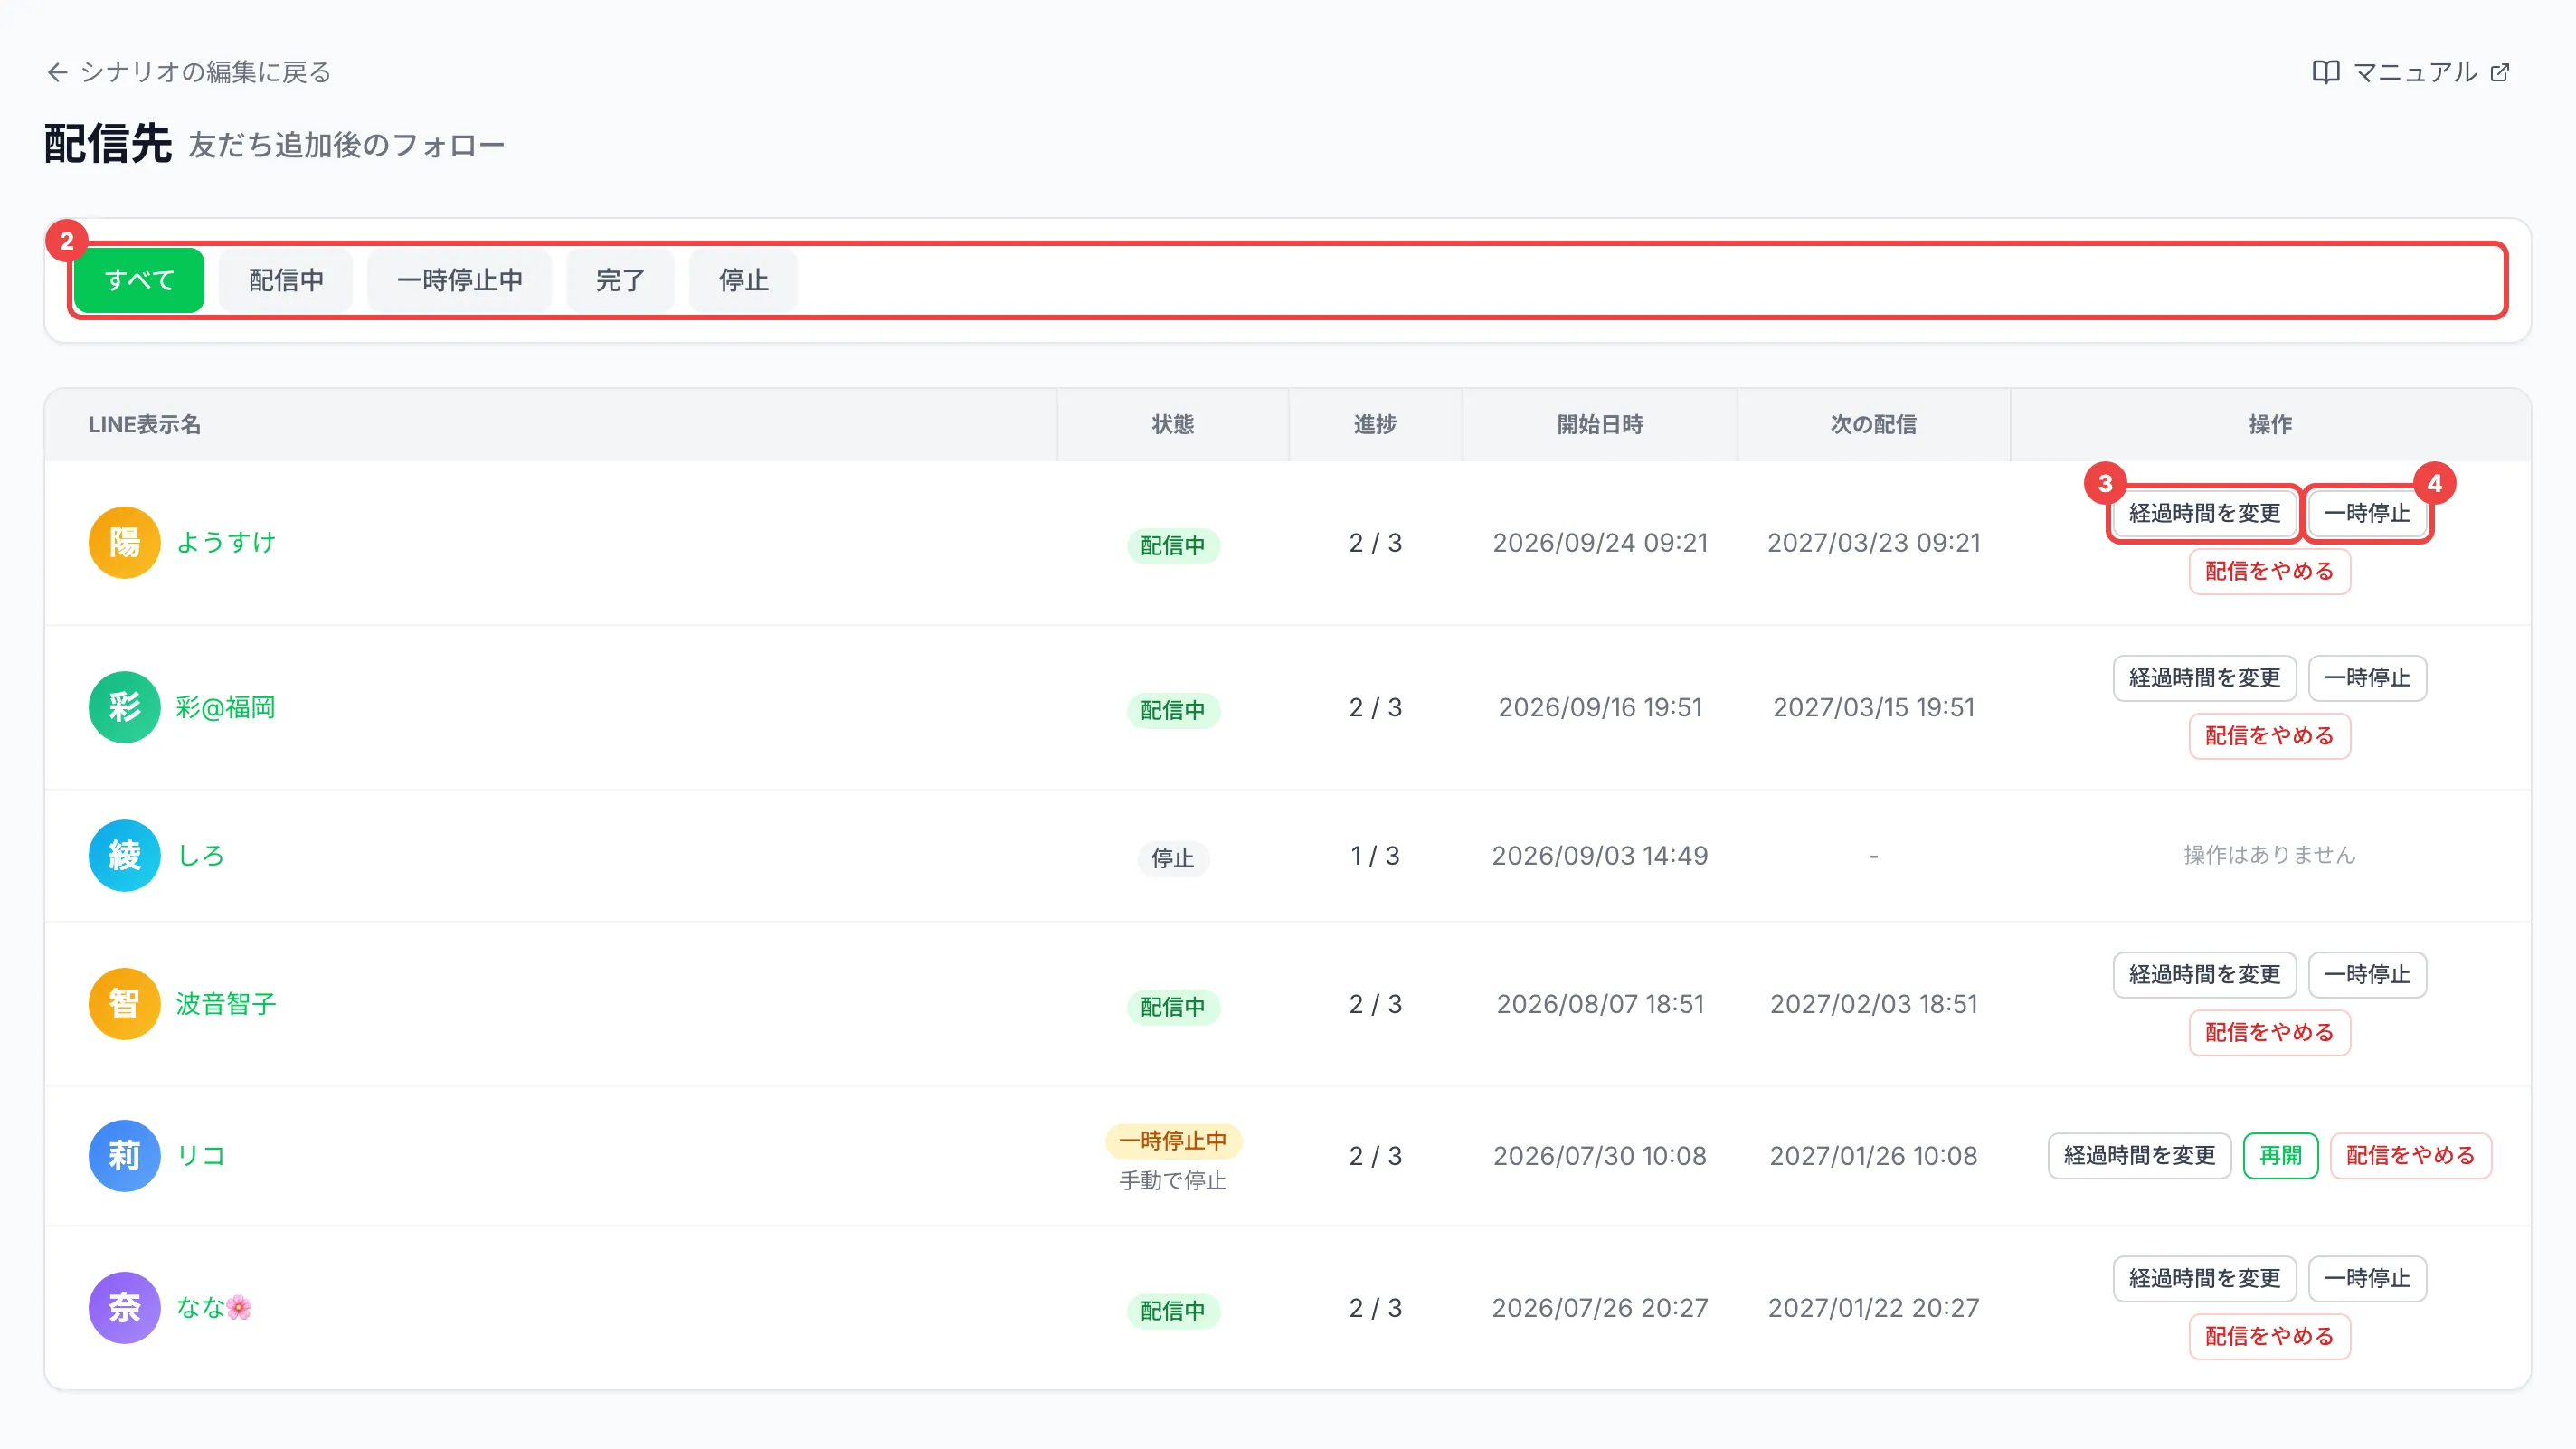Click 経過時間を変更 for ようすけ
Image resolution: width=2576 pixels, height=1449 pixels.
click(x=2204, y=513)
